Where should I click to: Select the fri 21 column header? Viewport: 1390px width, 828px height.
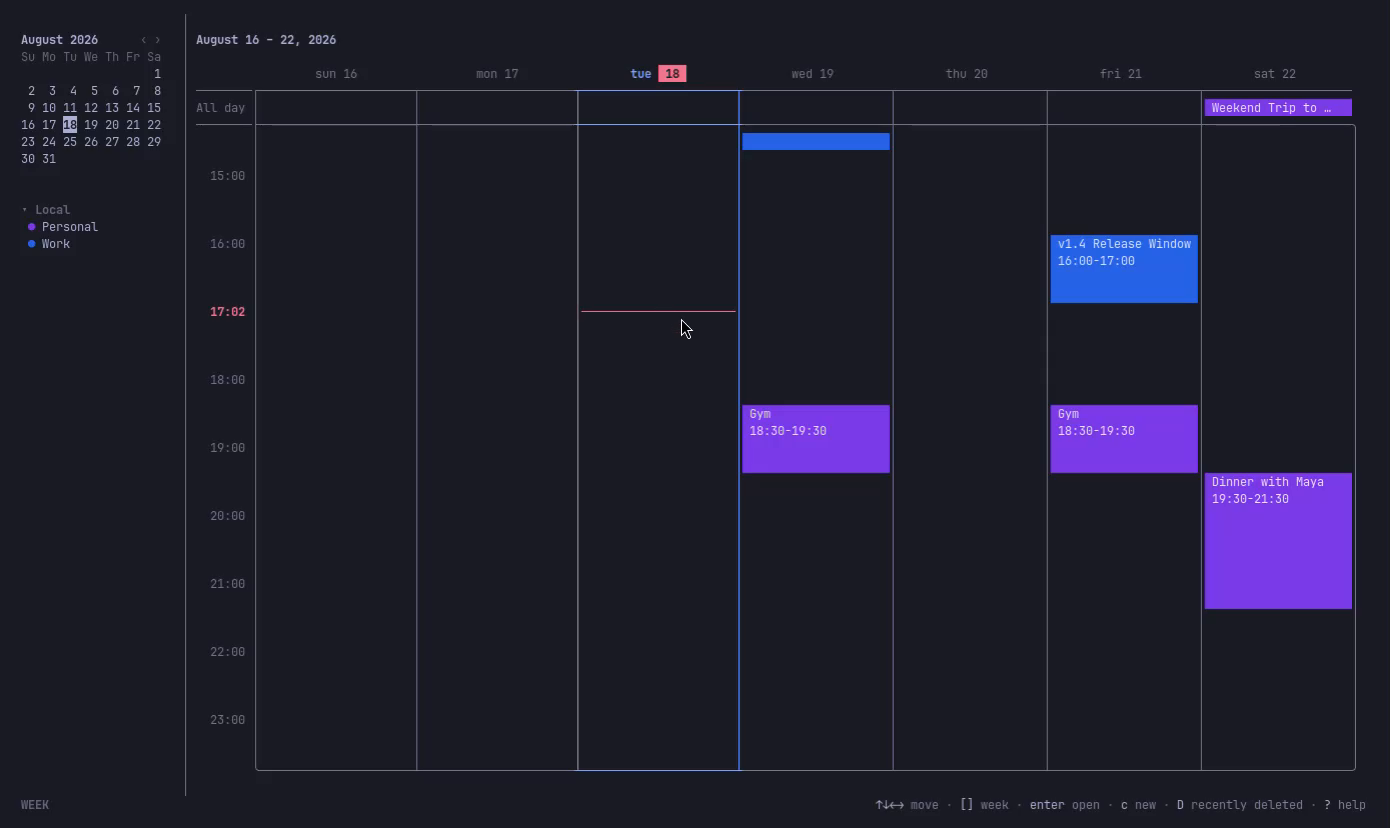(1120, 74)
